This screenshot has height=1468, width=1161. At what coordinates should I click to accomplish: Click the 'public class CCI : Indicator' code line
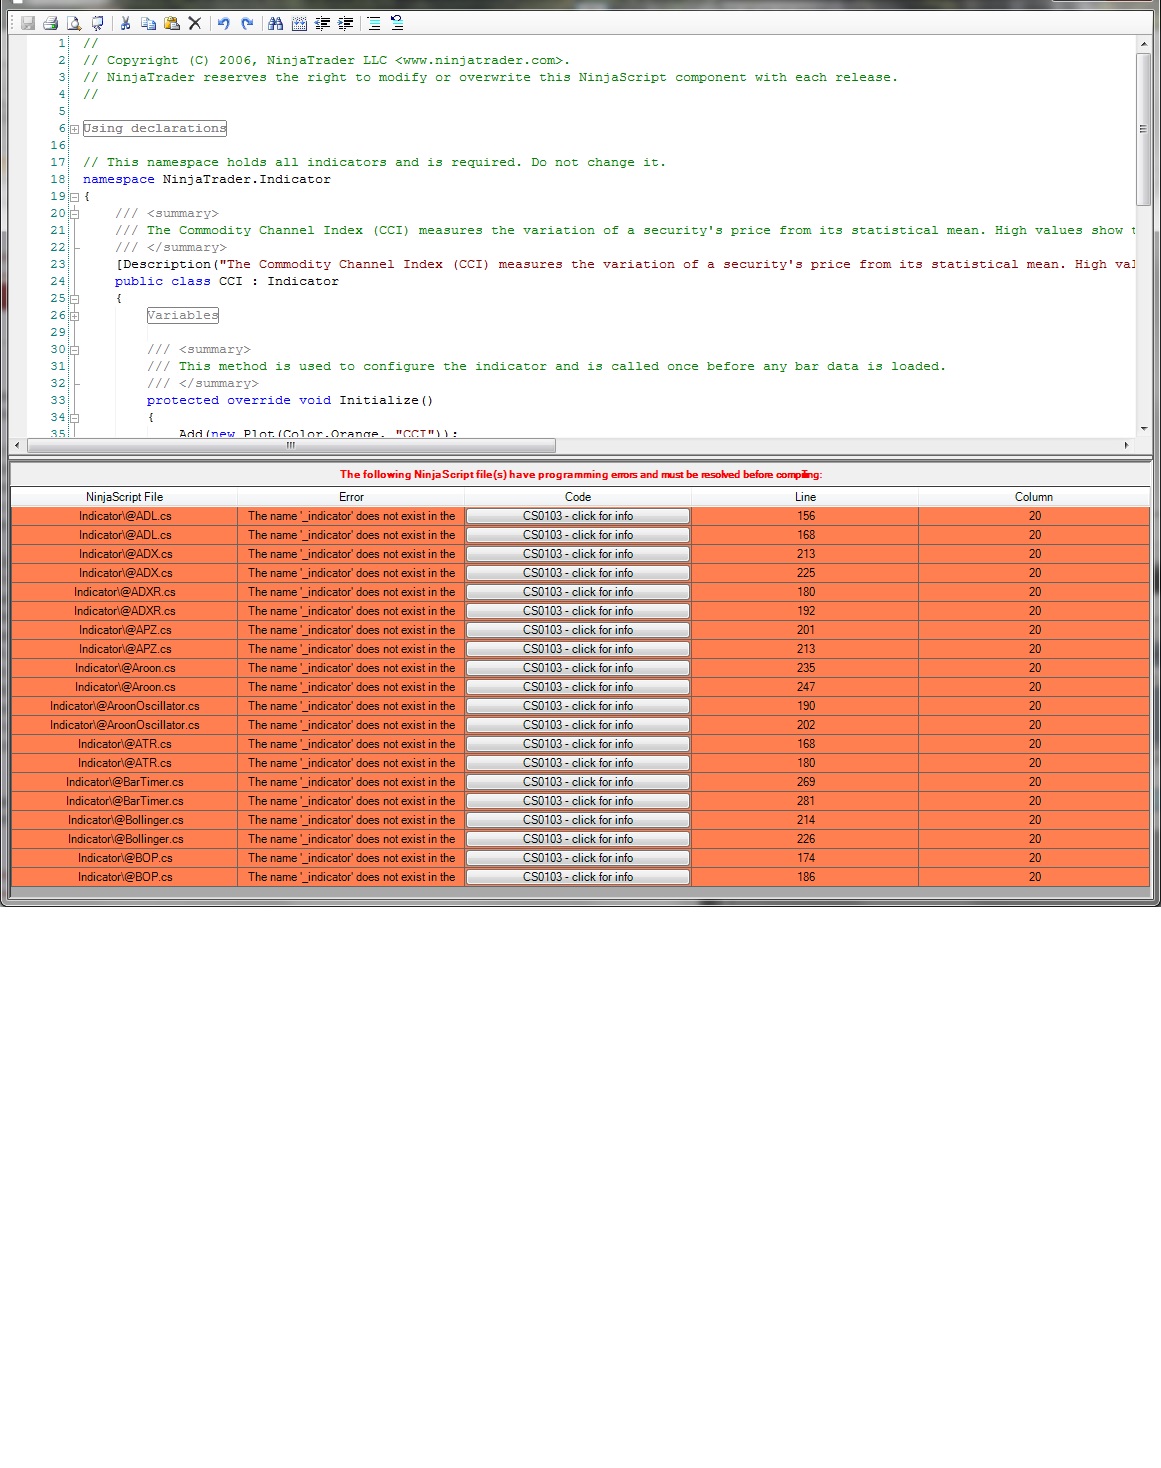tap(227, 282)
